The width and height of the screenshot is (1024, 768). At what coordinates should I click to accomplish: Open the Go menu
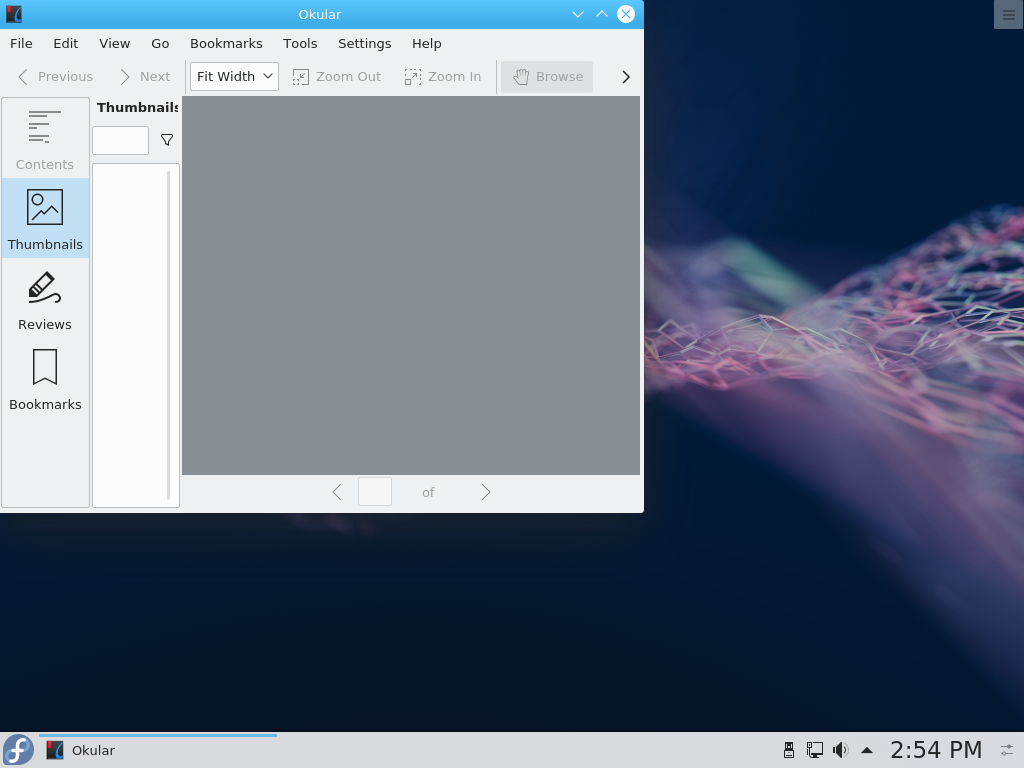(x=160, y=44)
